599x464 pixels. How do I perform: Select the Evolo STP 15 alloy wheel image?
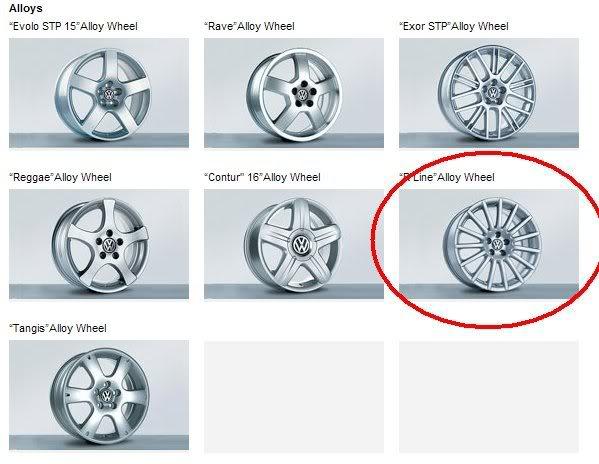click(x=99, y=93)
